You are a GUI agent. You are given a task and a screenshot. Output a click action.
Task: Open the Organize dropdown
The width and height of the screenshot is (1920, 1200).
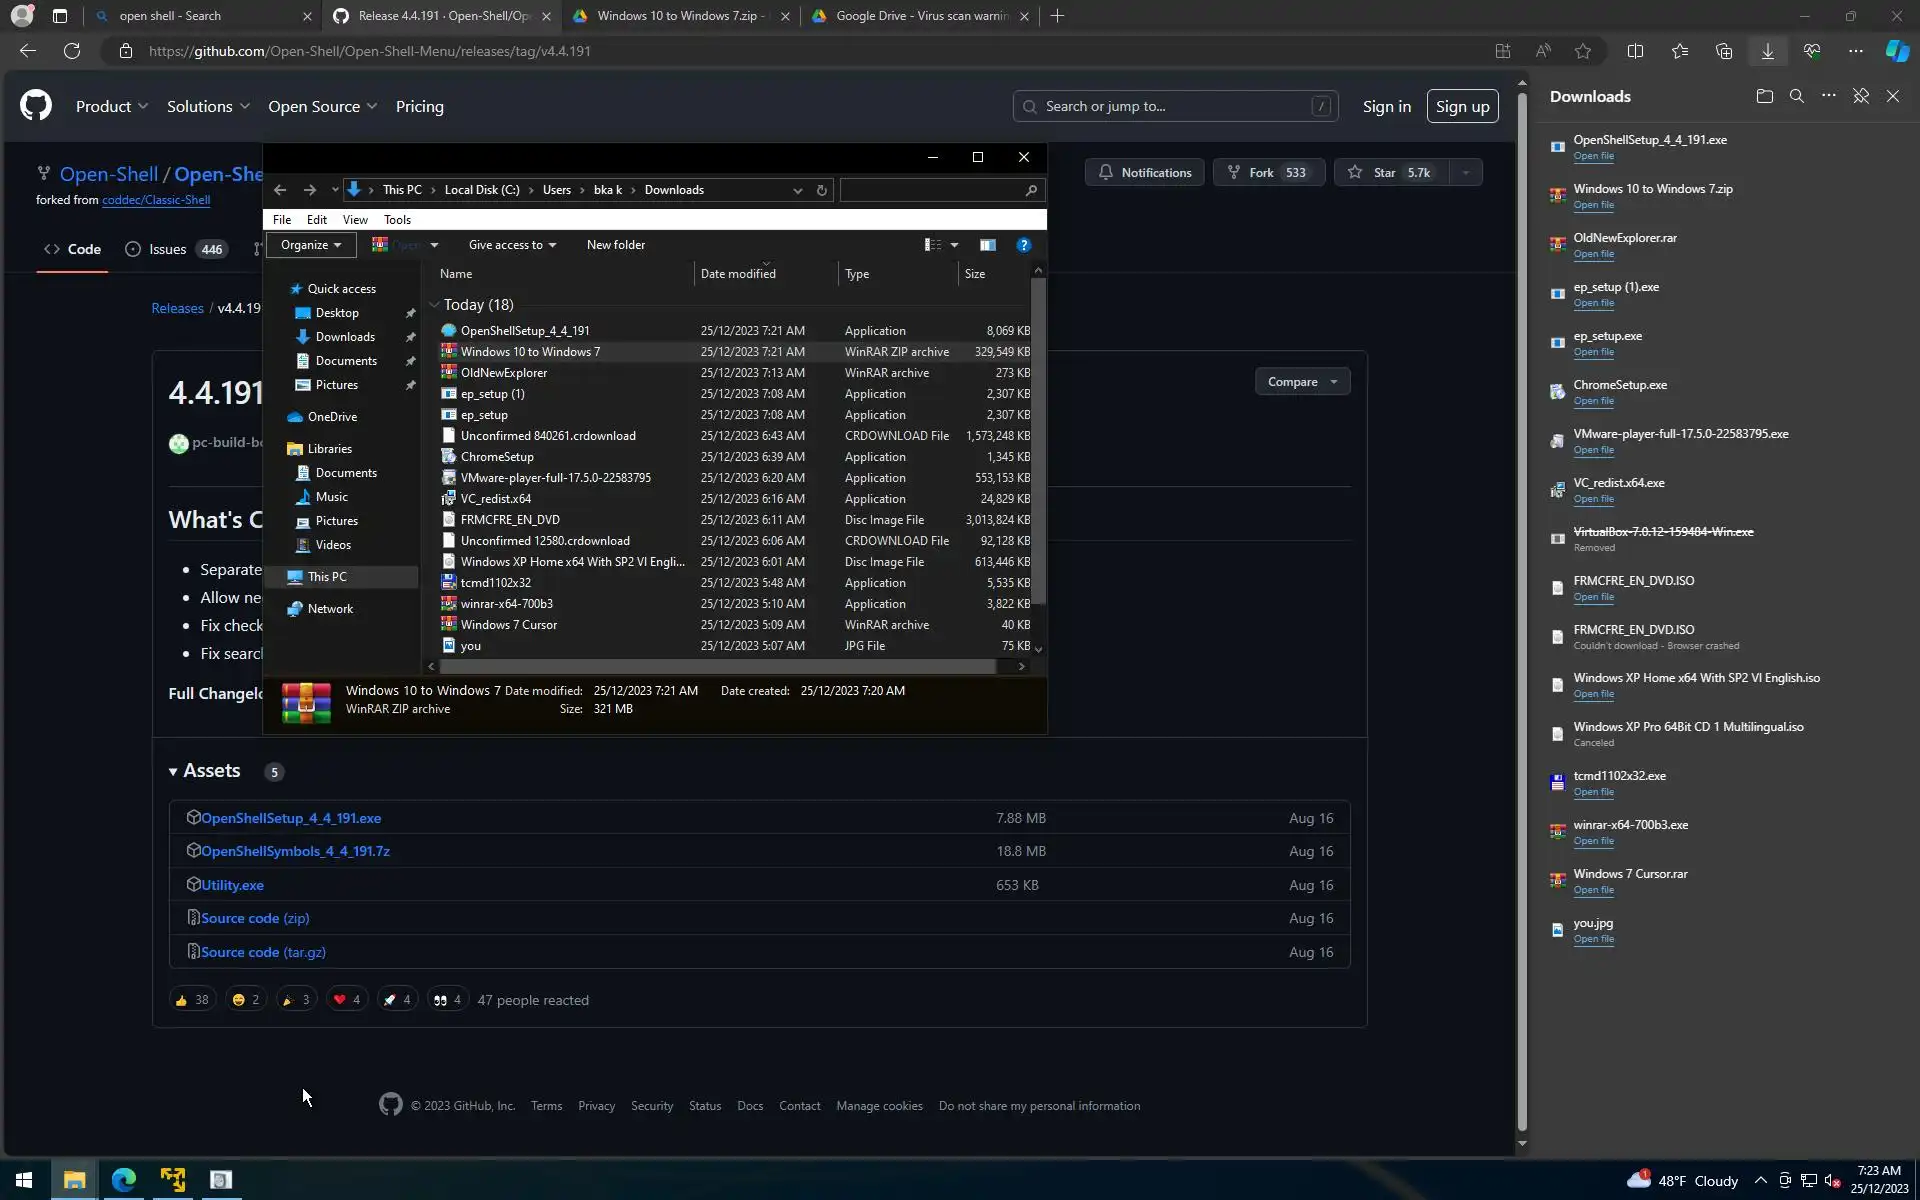click(311, 245)
